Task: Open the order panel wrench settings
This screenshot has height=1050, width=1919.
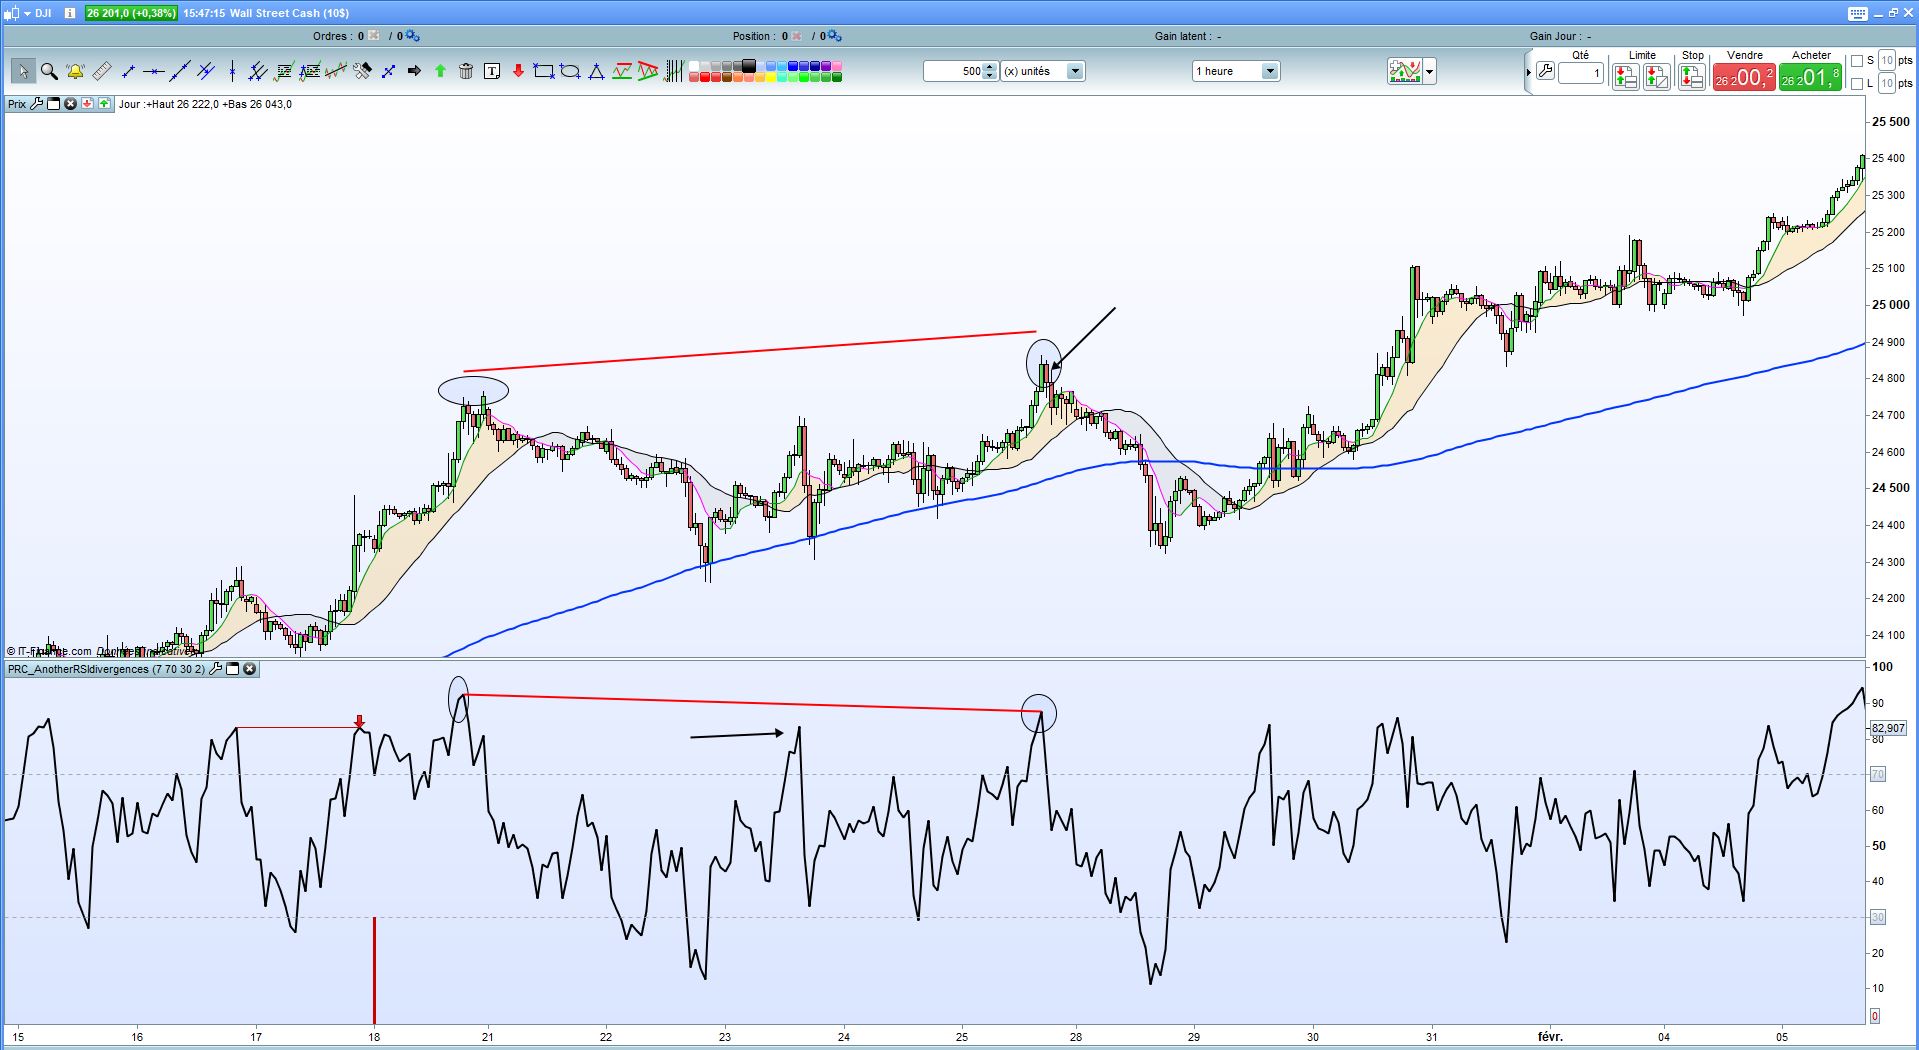Action: click(1545, 71)
